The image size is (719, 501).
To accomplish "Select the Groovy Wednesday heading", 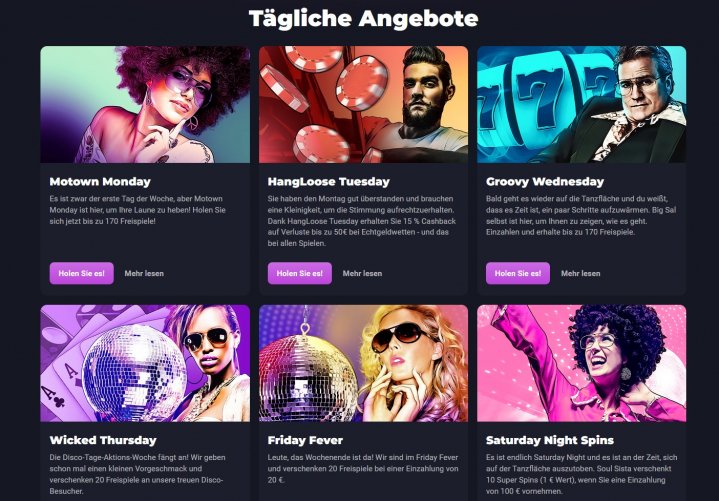I will pos(545,182).
